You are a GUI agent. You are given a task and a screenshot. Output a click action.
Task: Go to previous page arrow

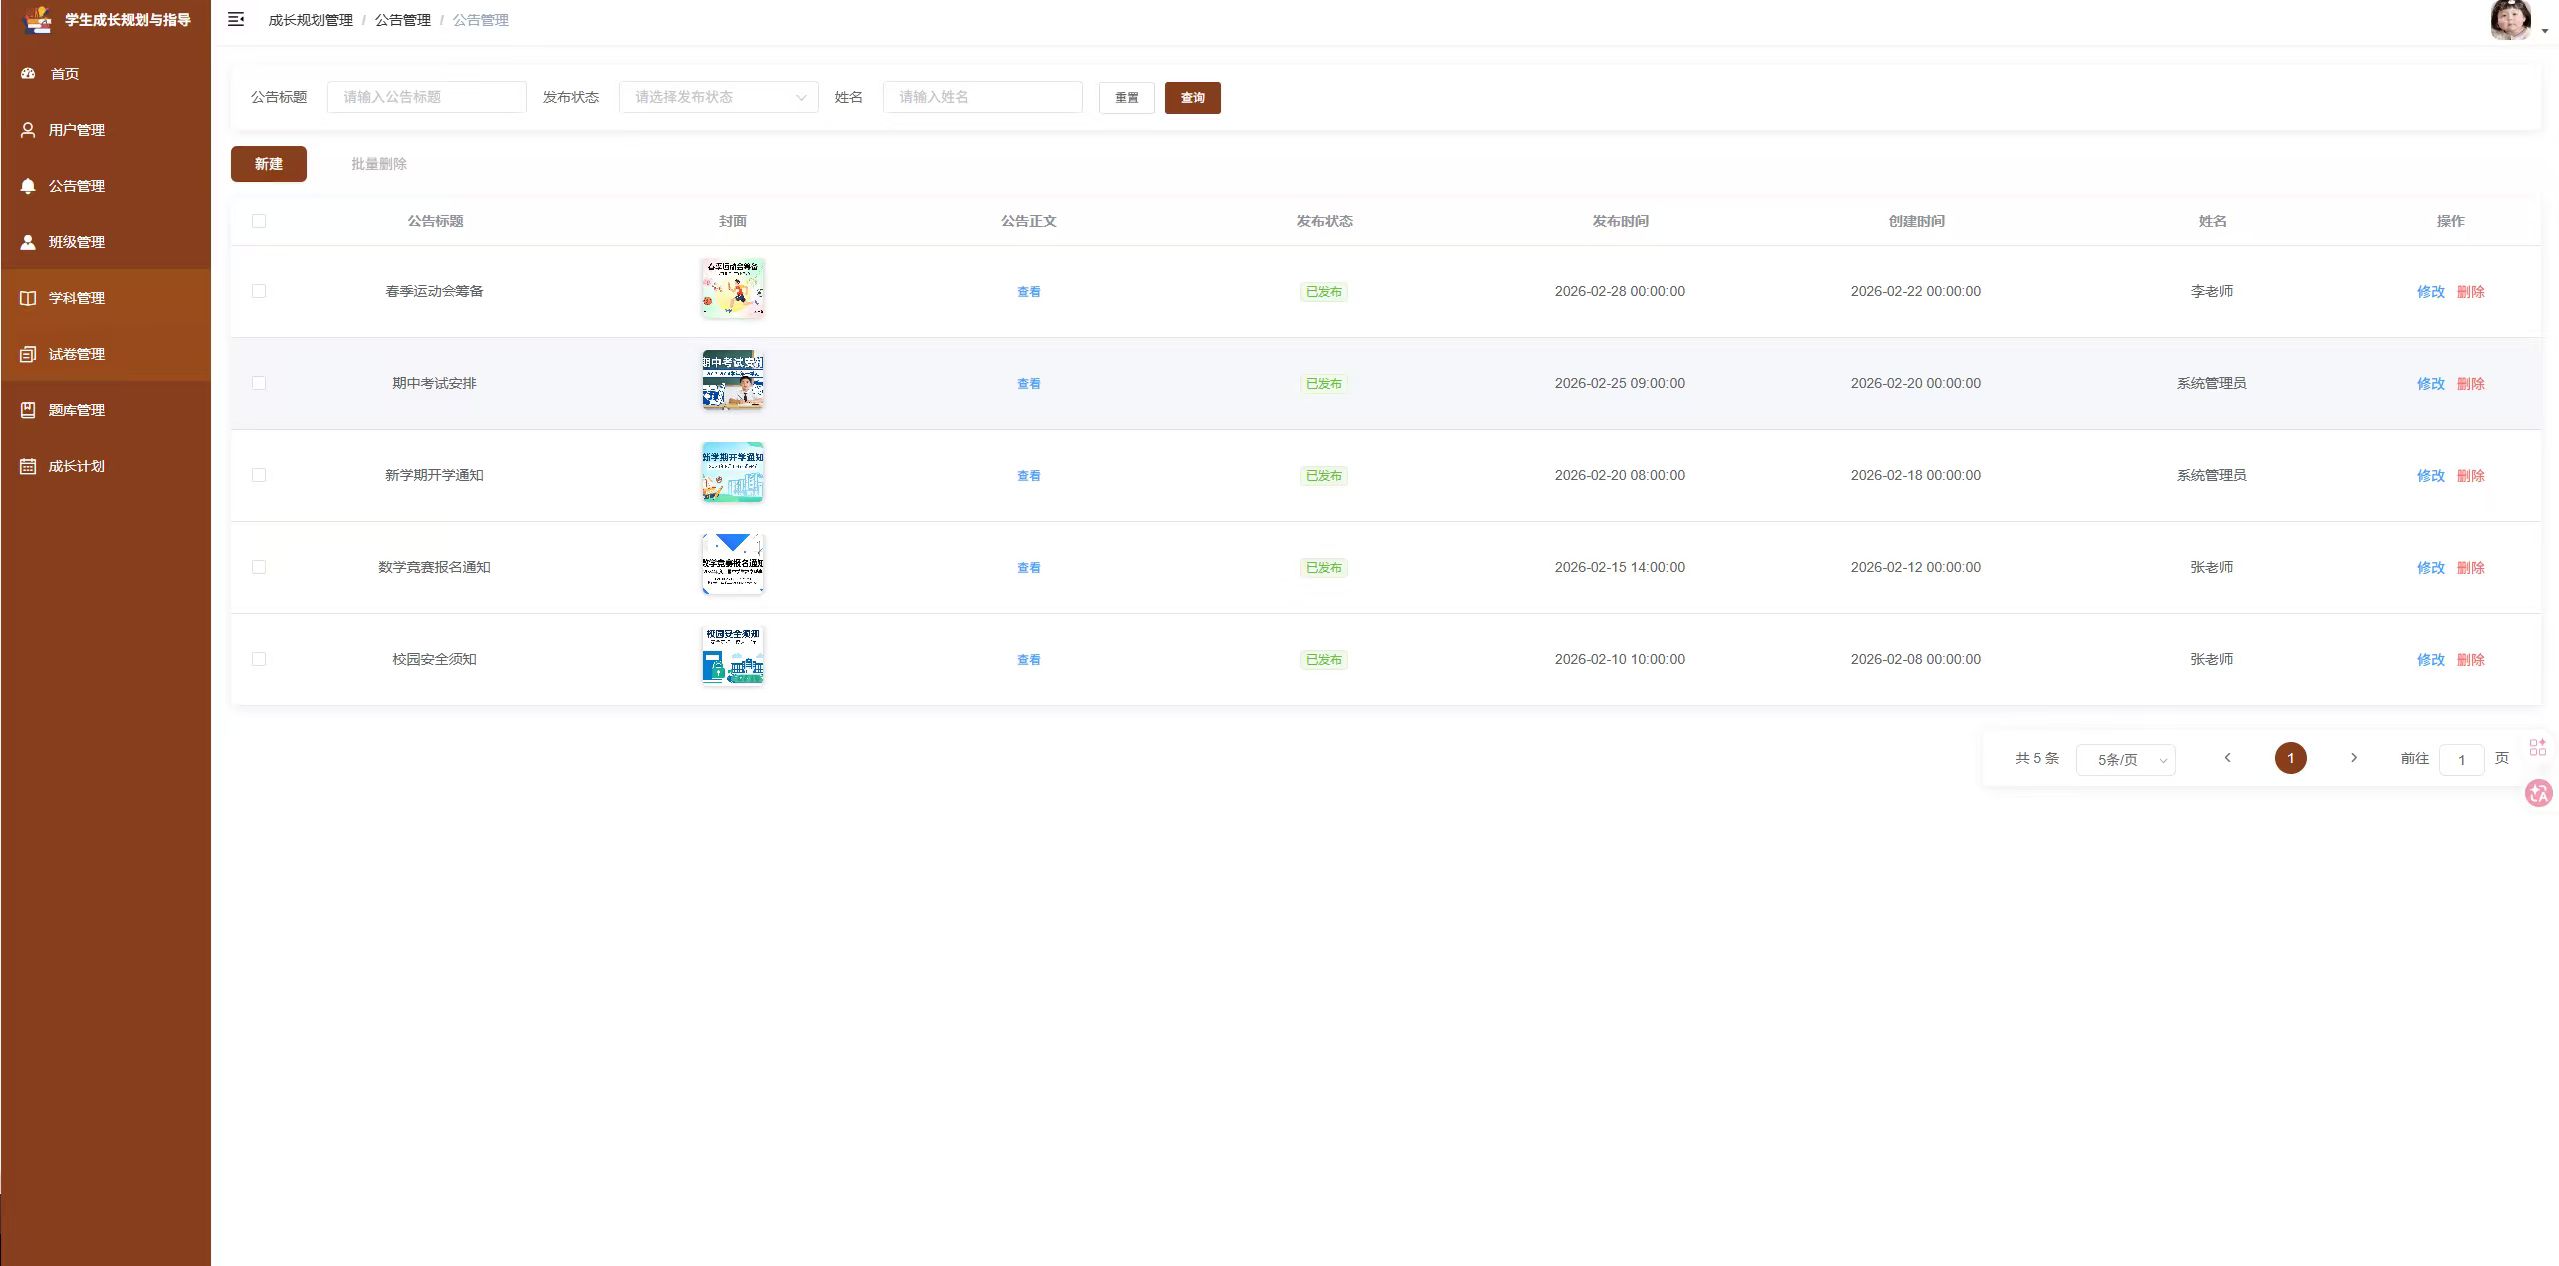(2227, 758)
